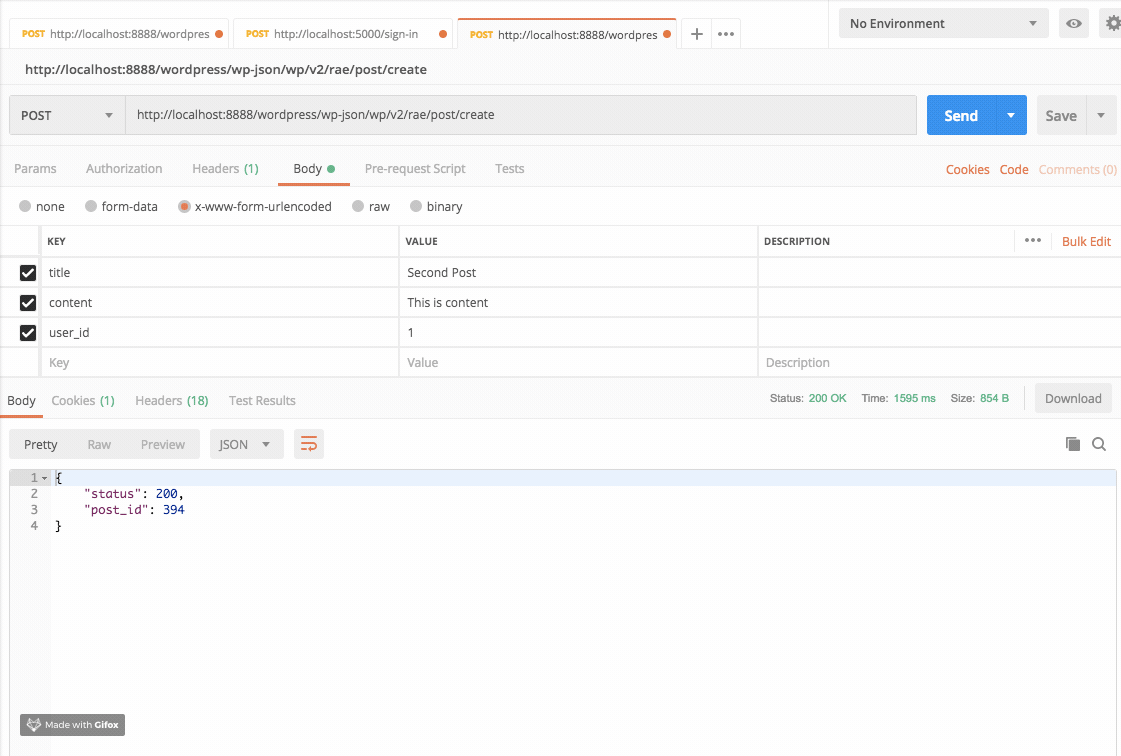This screenshot has width=1121, height=756.
Task: Click the request URL input field
Action: (x=520, y=115)
